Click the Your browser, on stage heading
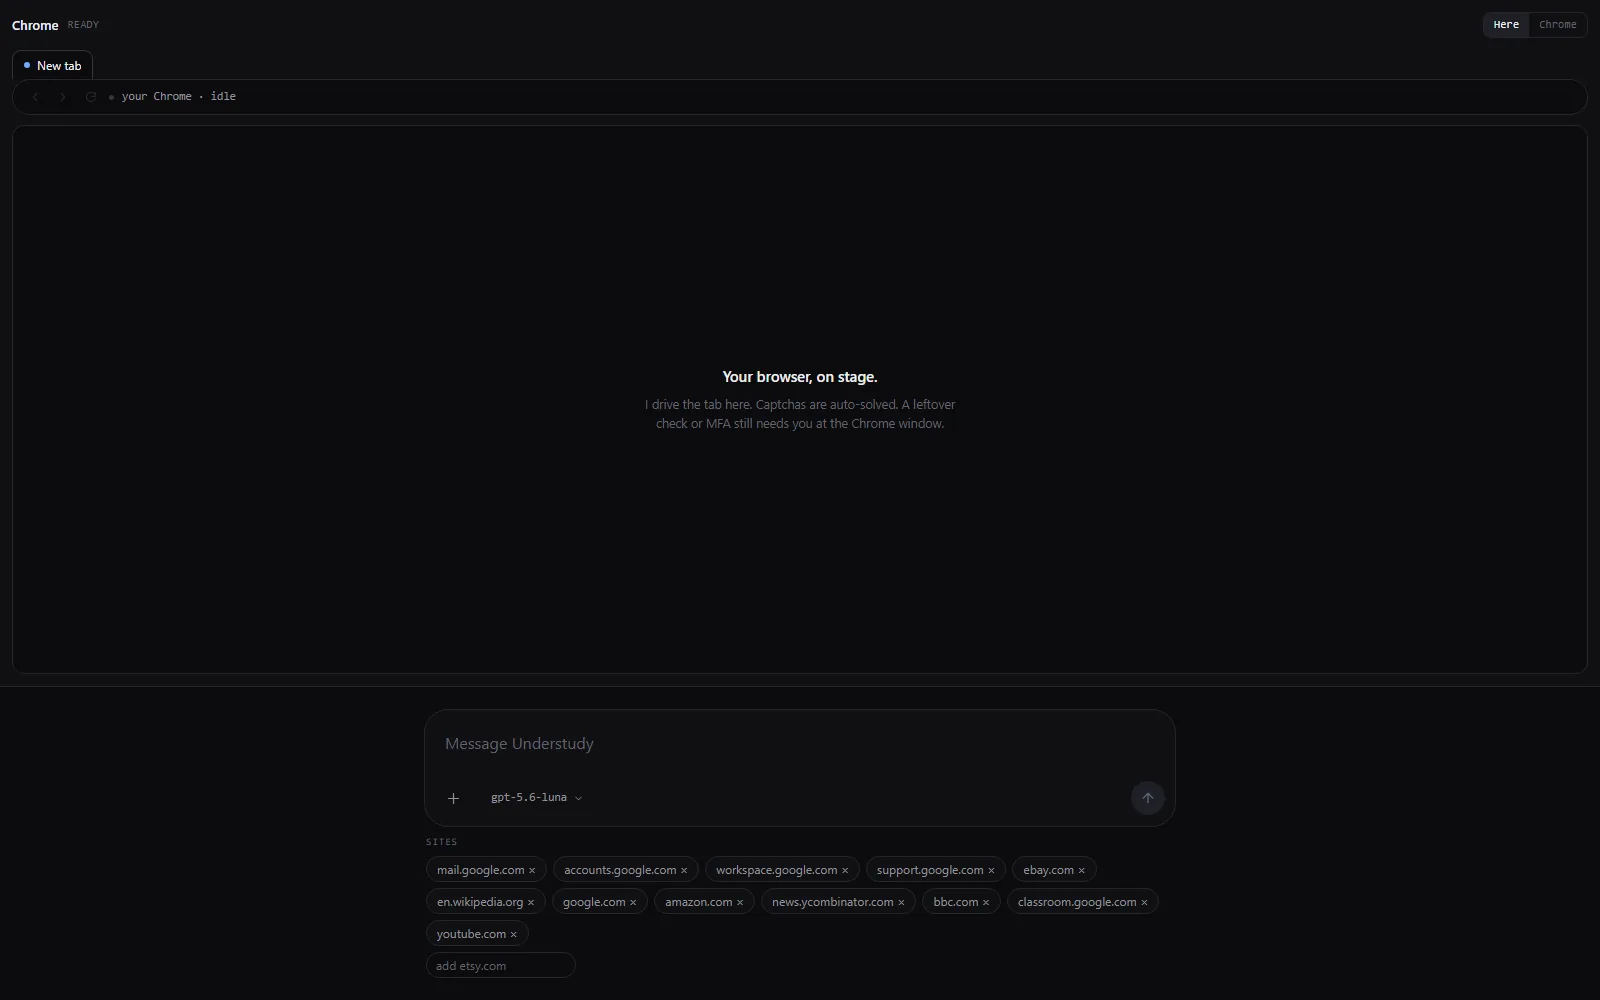Viewport: 1600px width, 1000px height. [800, 377]
